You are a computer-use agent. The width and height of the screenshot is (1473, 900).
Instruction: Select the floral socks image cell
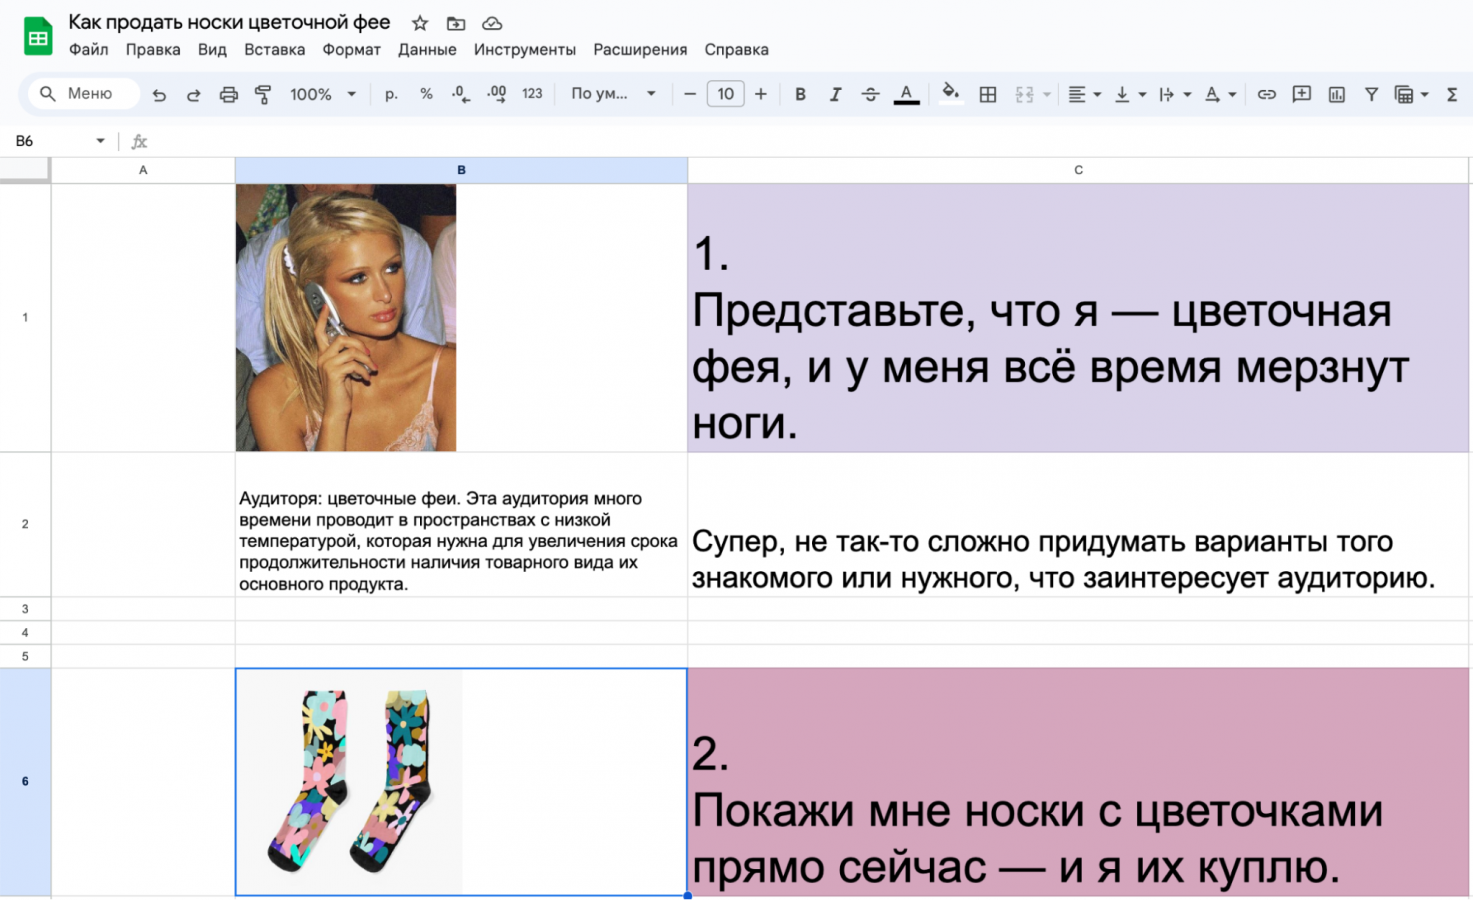pyautogui.click(x=460, y=781)
